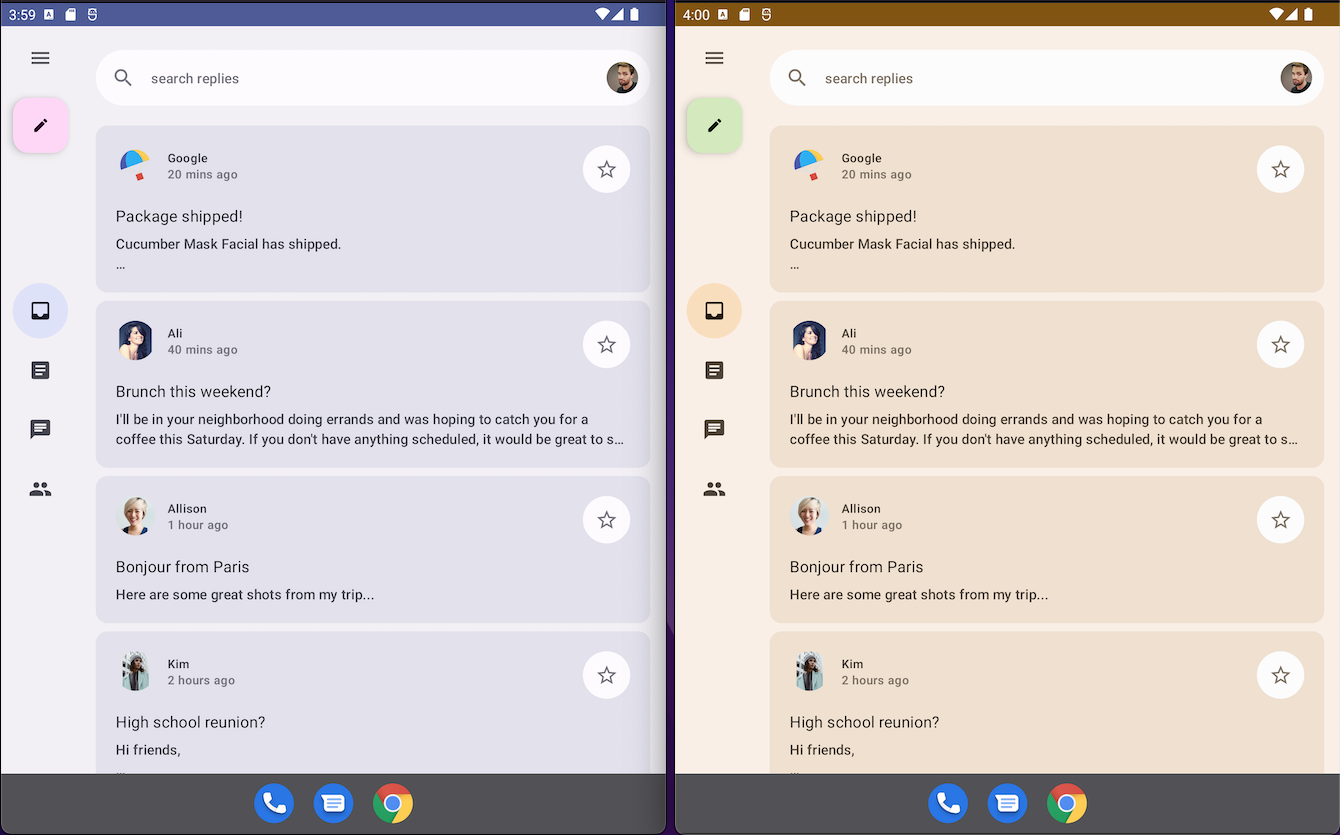Open the Messages app in the dock under the beige window
Viewport: 1340px width, 835px height.
[1007, 803]
